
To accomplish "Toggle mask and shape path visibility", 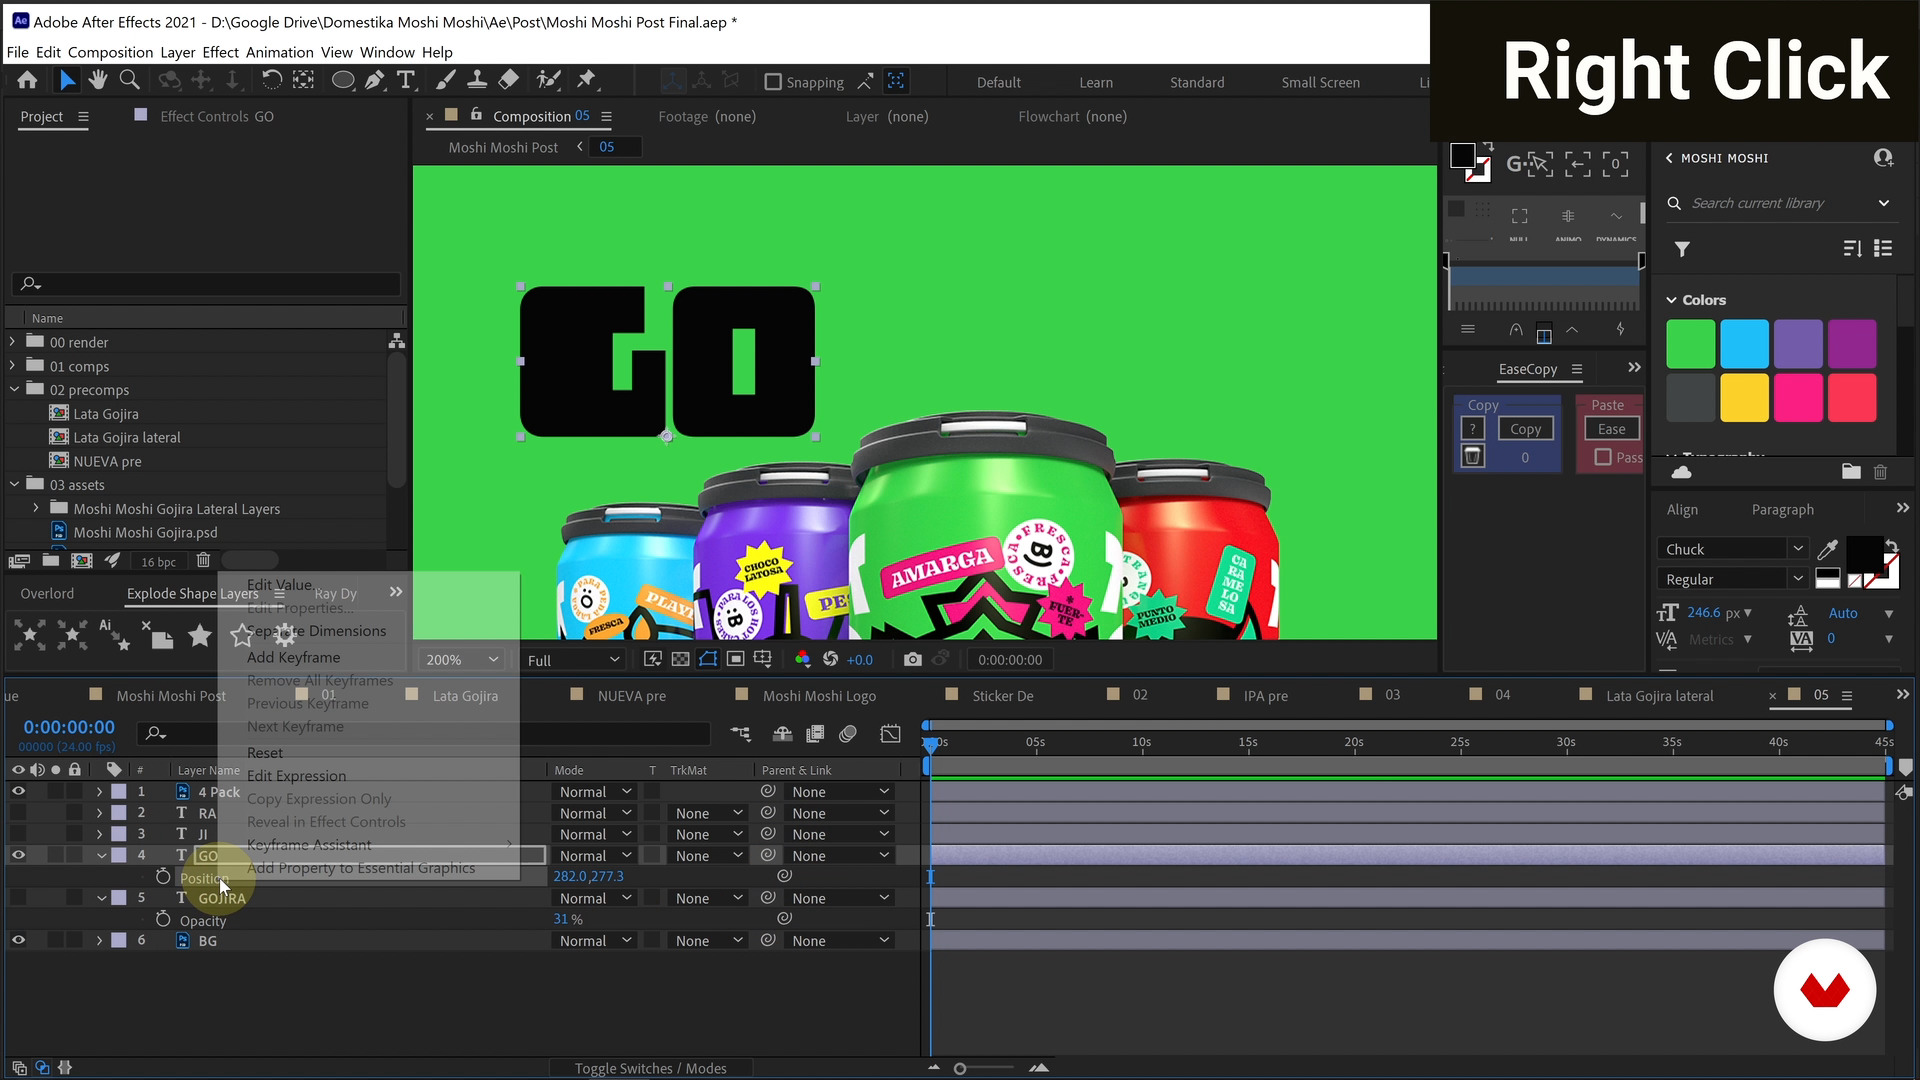I will point(708,659).
